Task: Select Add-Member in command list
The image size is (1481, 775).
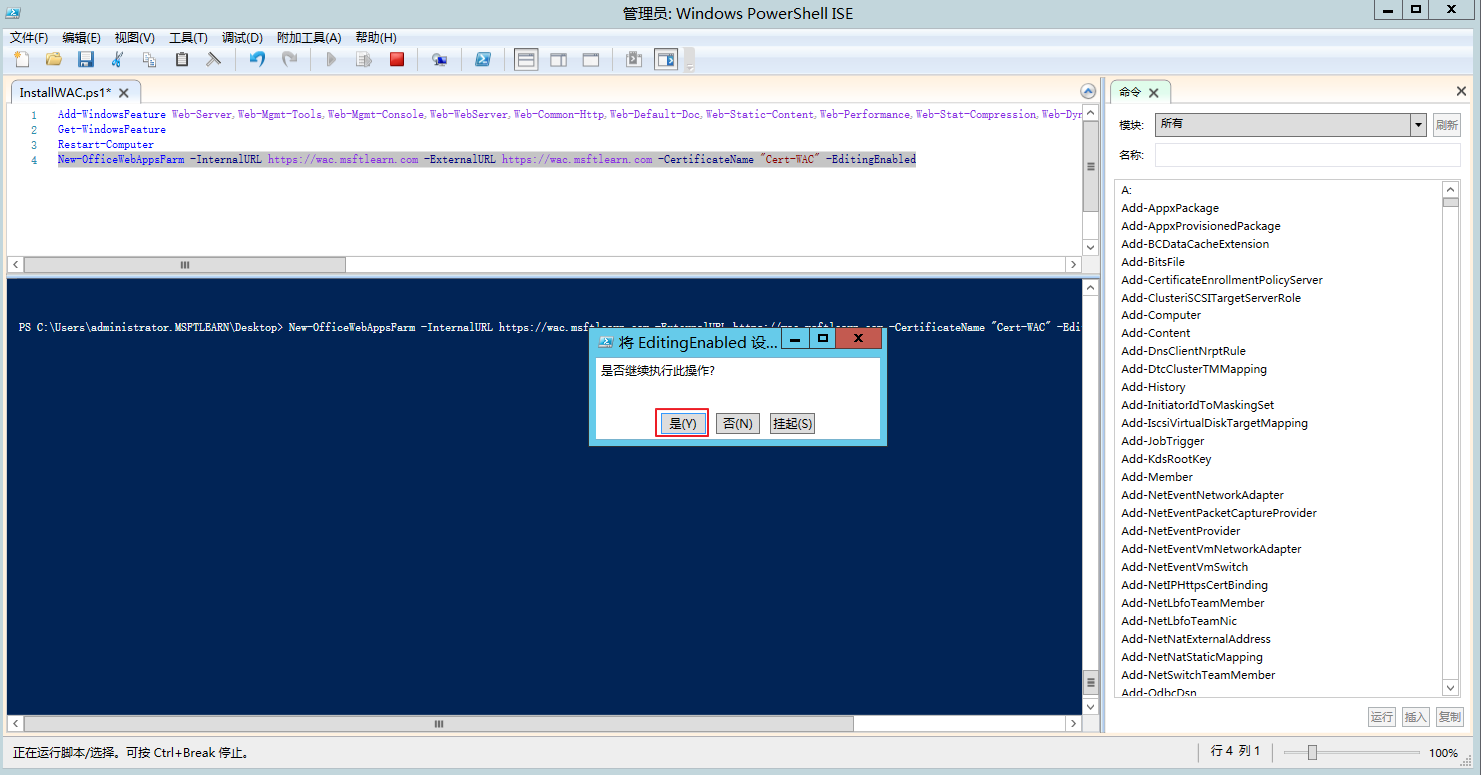Action: [x=1157, y=477]
